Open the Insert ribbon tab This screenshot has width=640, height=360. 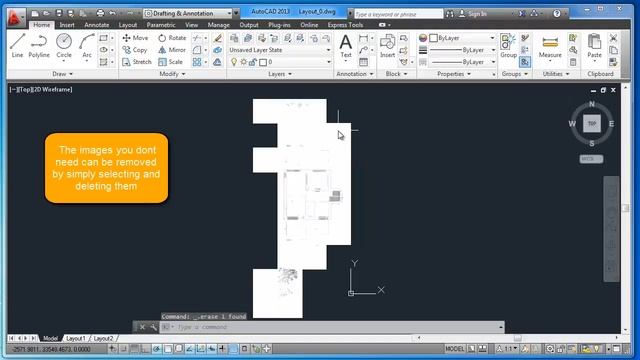(x=67, y=25)
